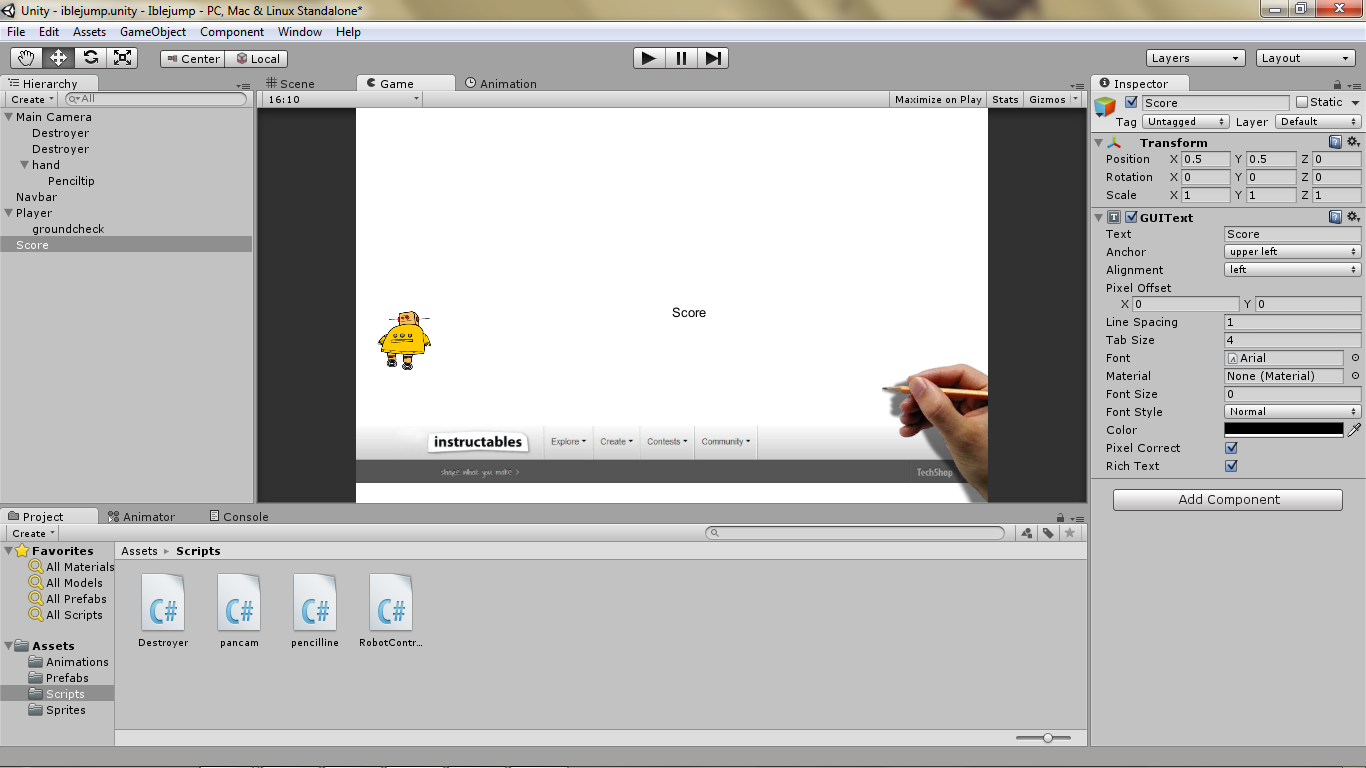The height and width of the screenshot is (768, 1366).
Task: Click the search by type icon in Project
Action: coord(1027,533)
